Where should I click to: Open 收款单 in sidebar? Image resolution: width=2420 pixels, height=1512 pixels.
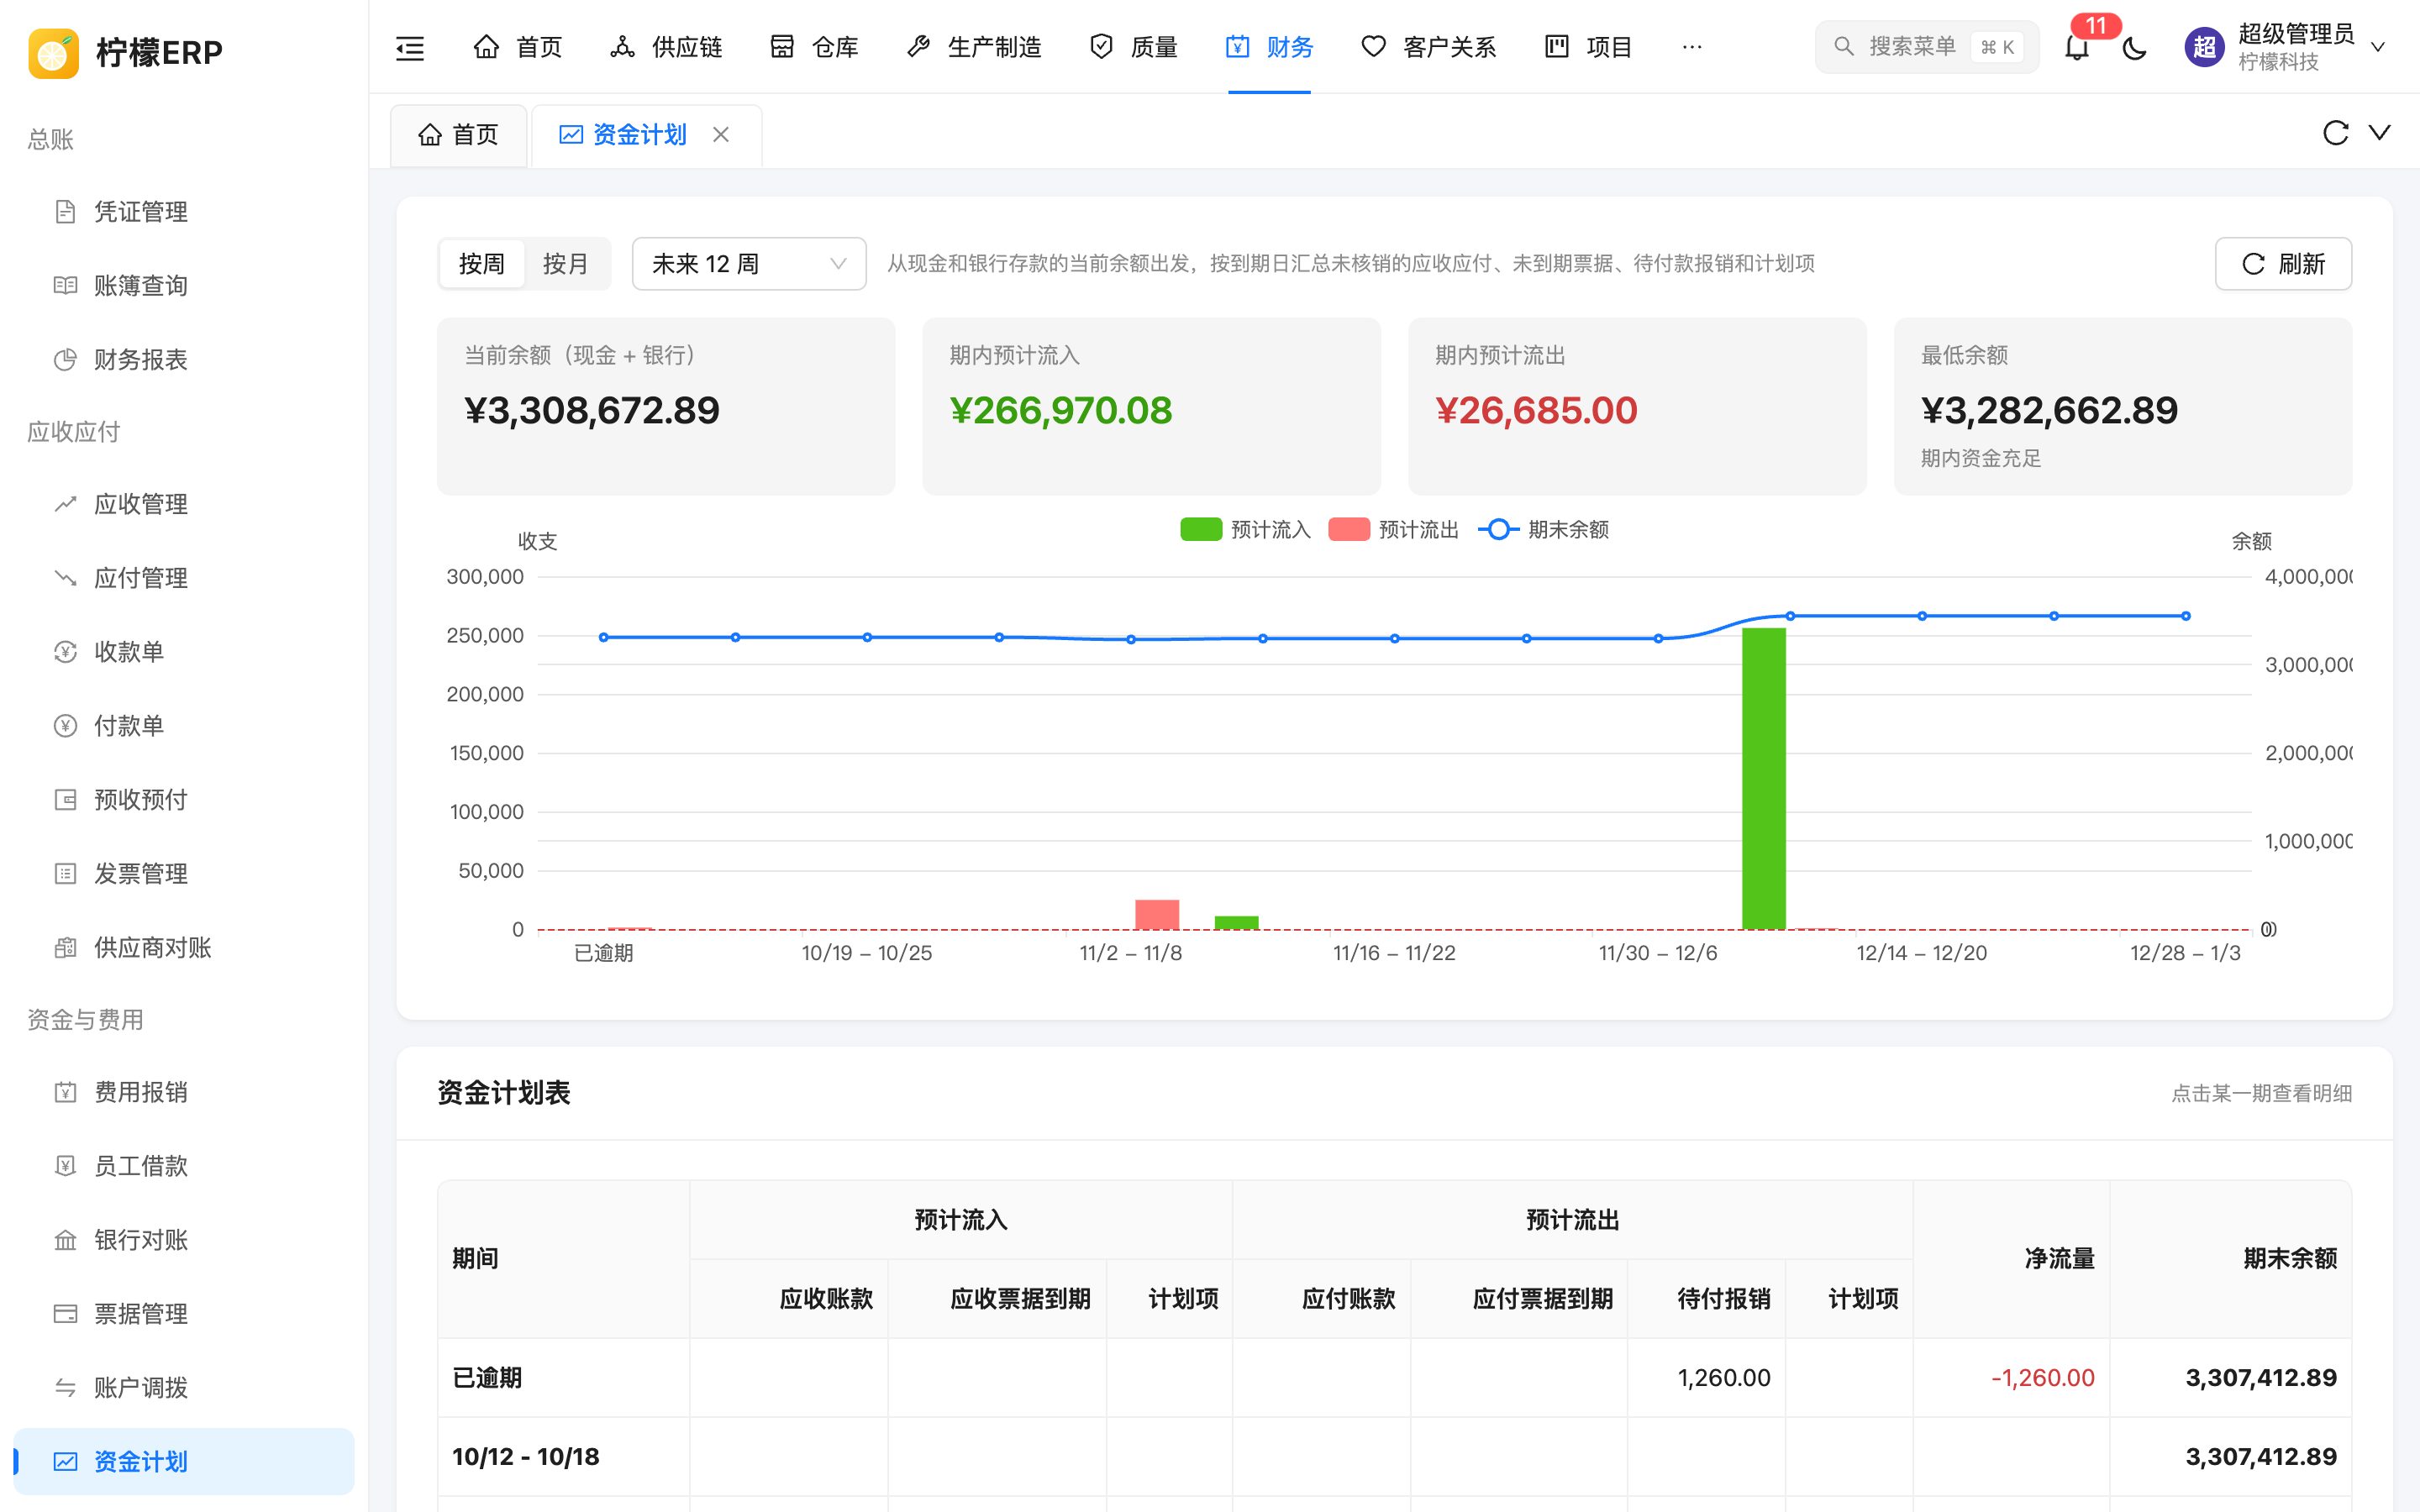(x=184, y=652)
